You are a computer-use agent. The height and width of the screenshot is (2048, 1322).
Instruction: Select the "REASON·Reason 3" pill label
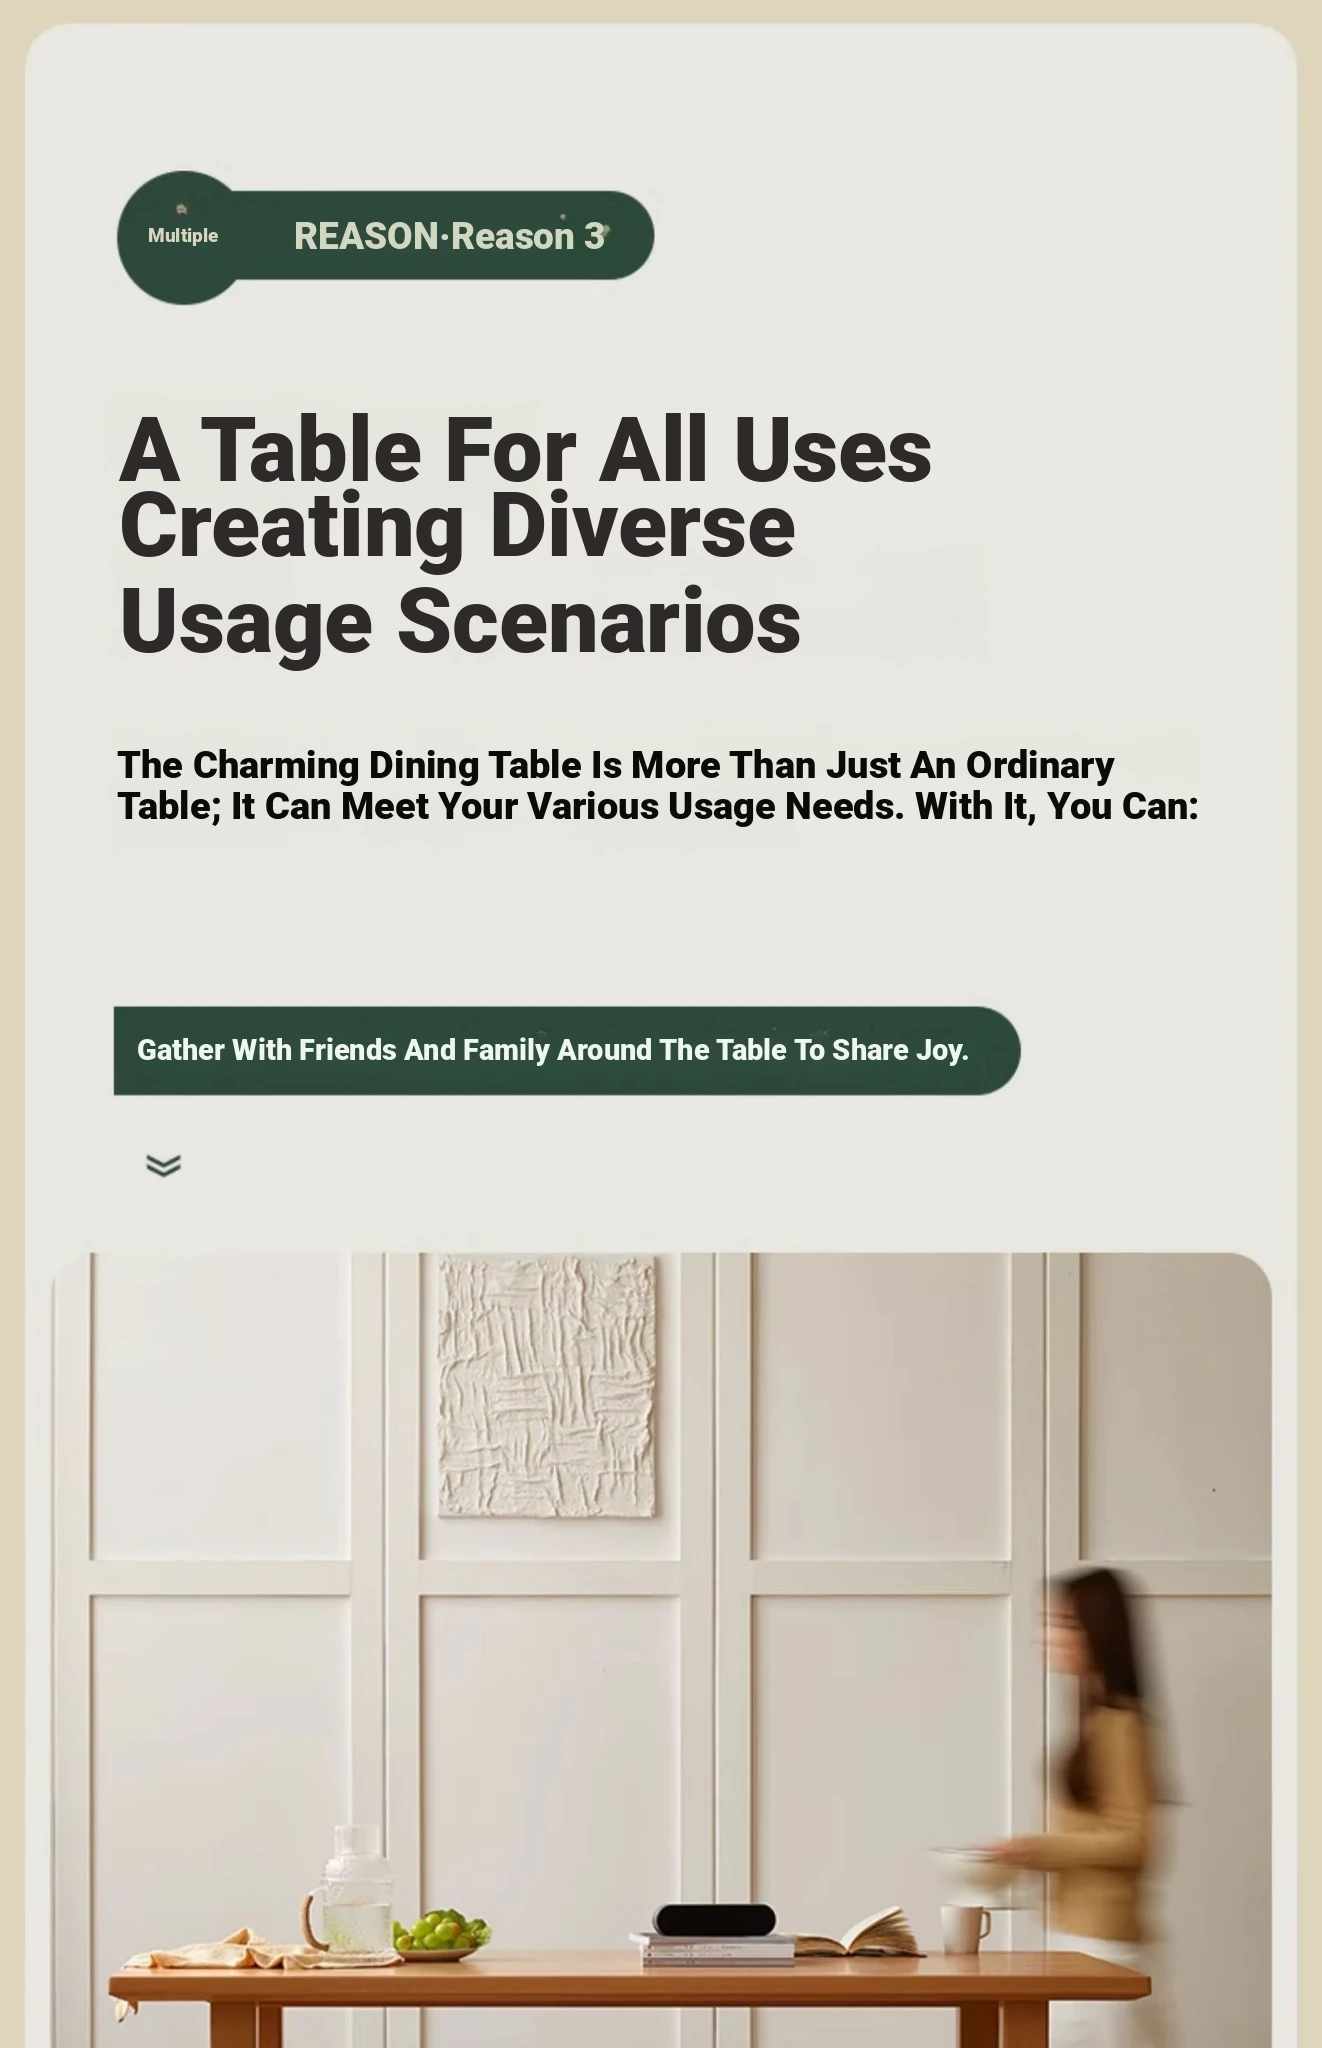tap(450, 236)
